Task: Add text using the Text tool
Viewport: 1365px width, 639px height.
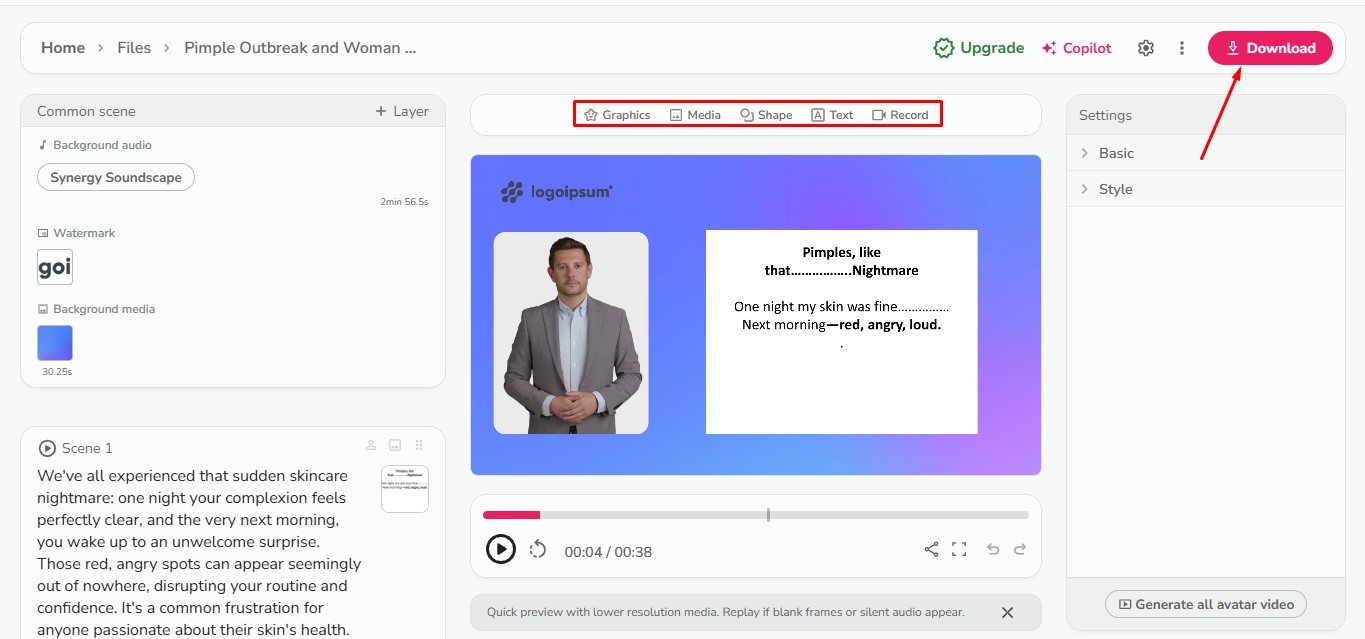Action: click(x=832, y=114)
